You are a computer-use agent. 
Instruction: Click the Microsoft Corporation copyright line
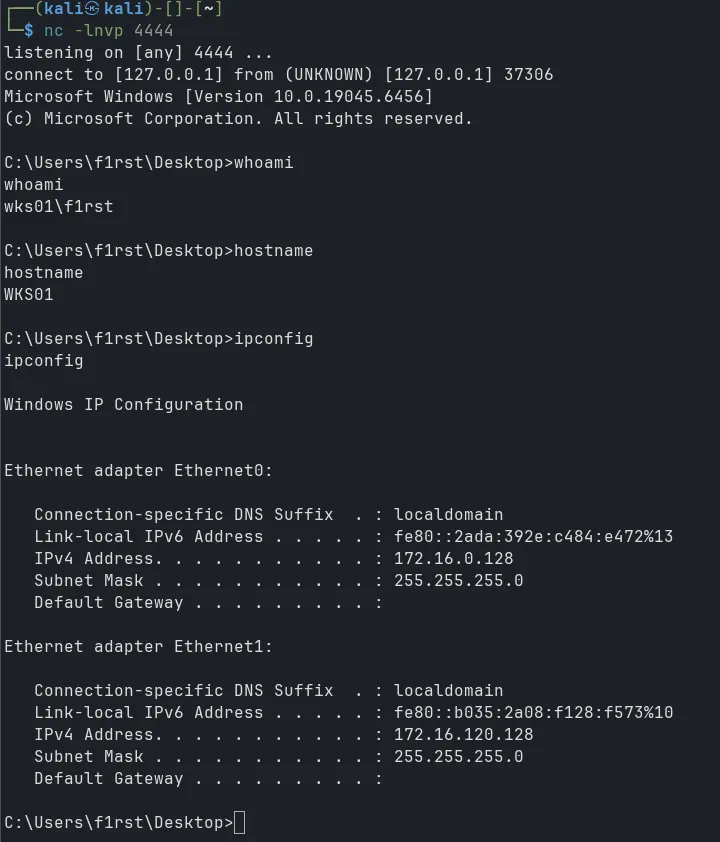pyautogui.click(x=238, y=119)
